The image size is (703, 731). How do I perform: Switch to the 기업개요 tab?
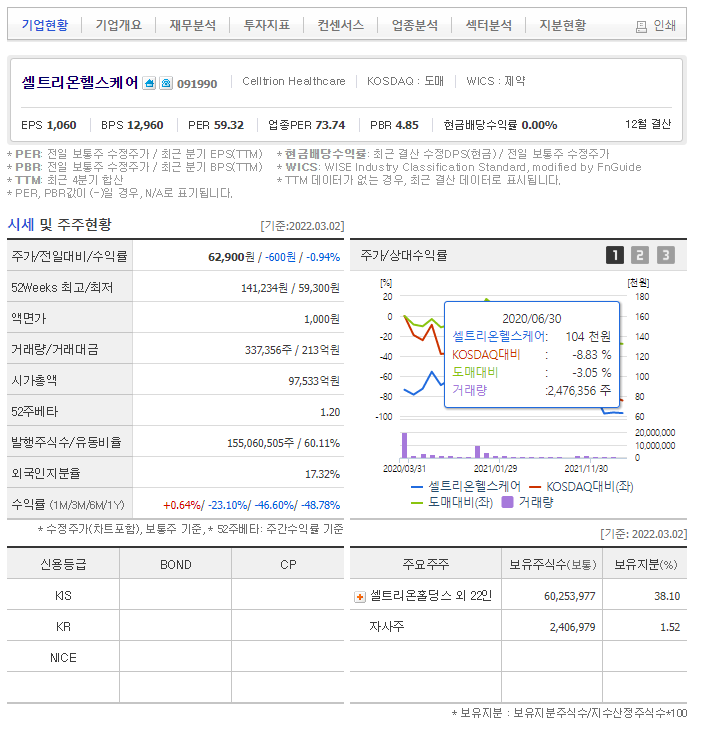(x=118, y=25)
